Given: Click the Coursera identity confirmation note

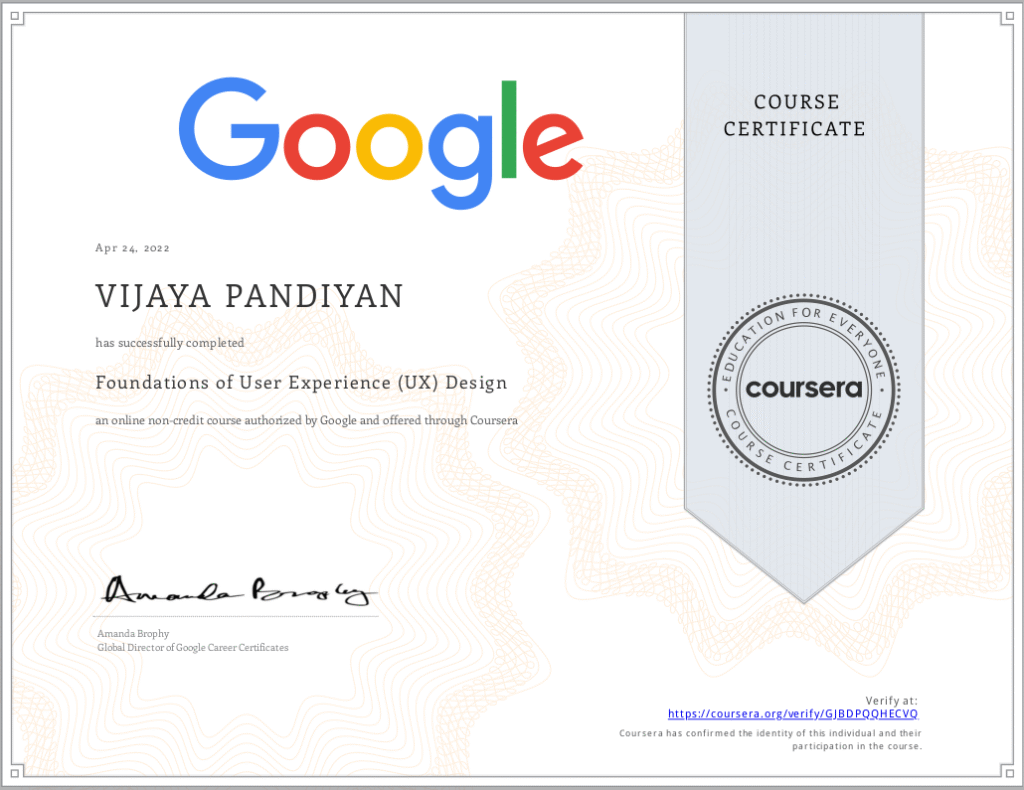Looking at the screenshot, I should (770, 740).
